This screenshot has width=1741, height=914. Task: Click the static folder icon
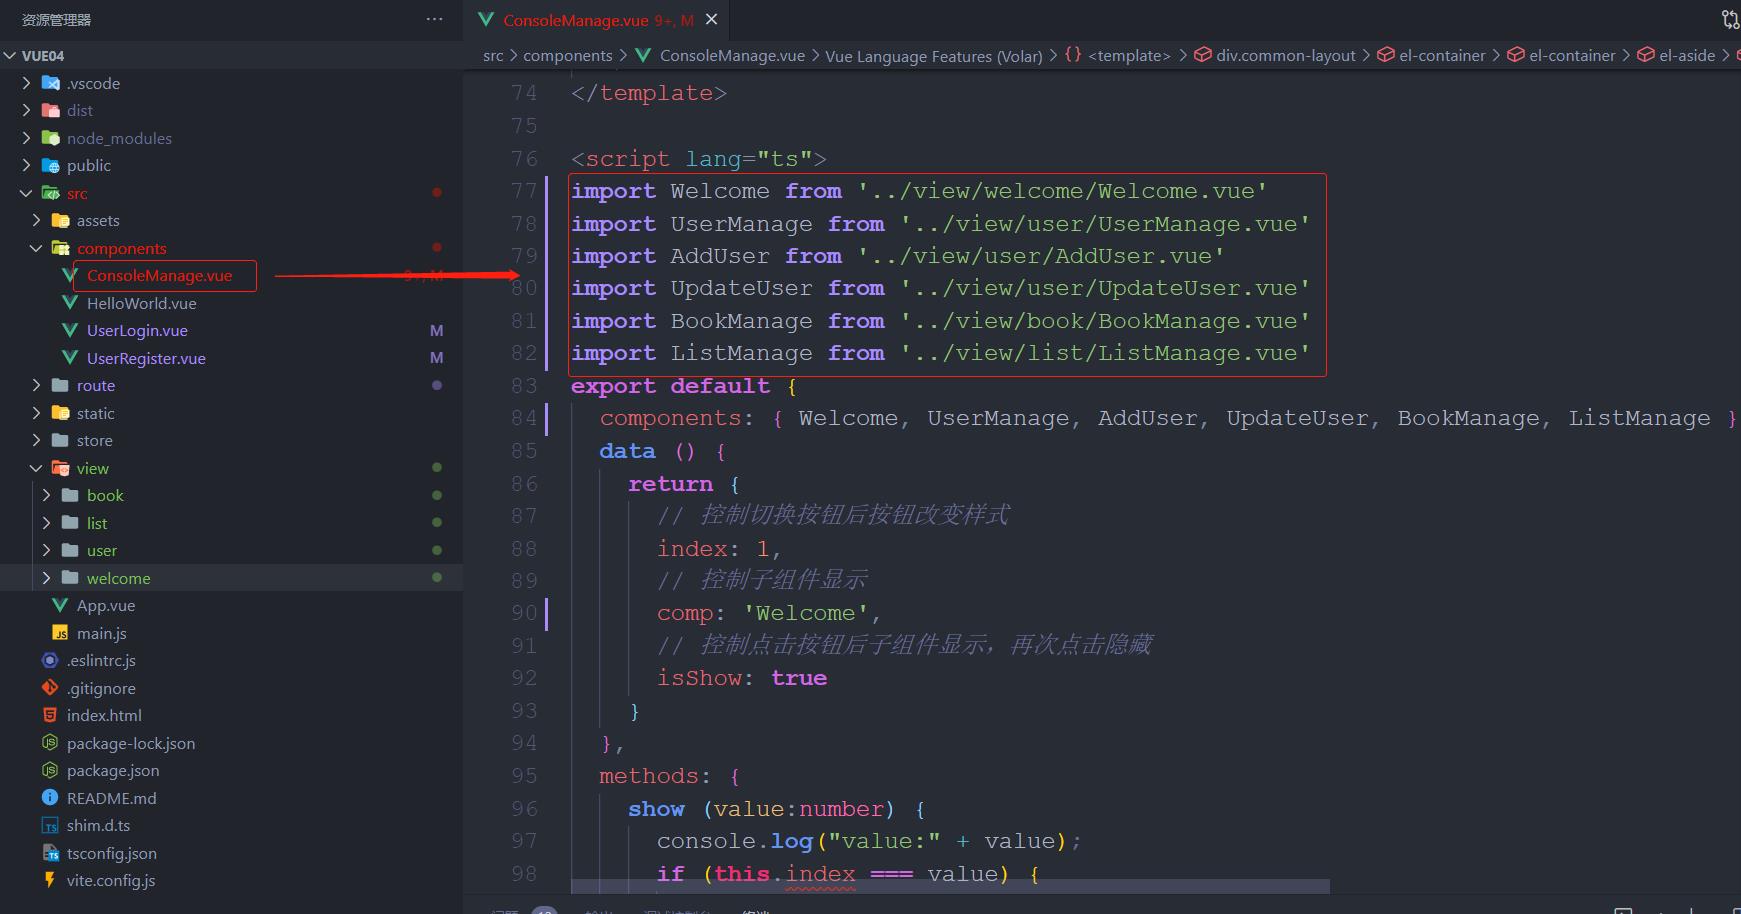point(60,413)
